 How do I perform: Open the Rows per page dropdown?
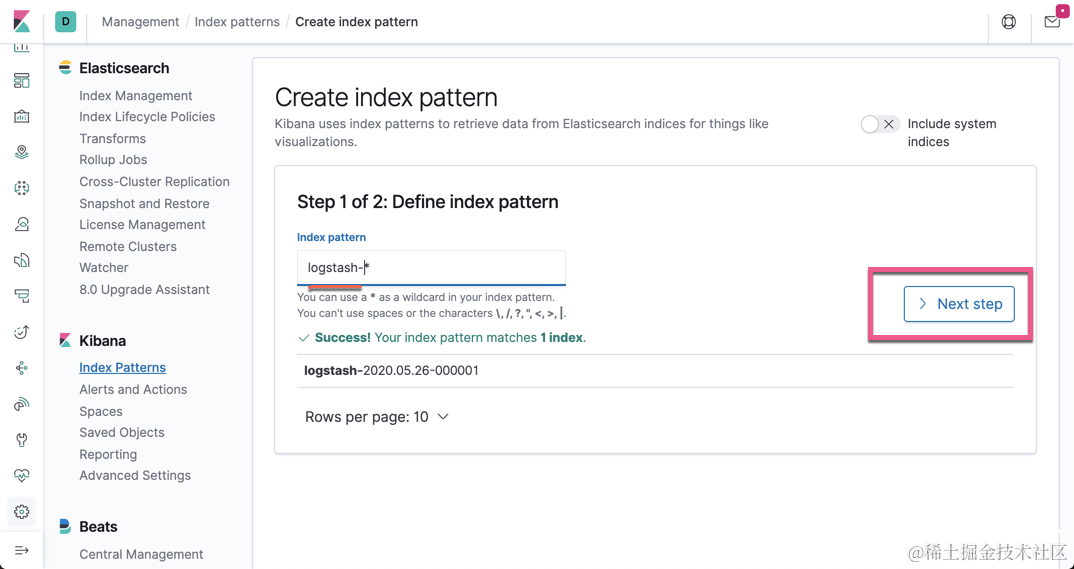pyautogui.click(x=377, y=417)
